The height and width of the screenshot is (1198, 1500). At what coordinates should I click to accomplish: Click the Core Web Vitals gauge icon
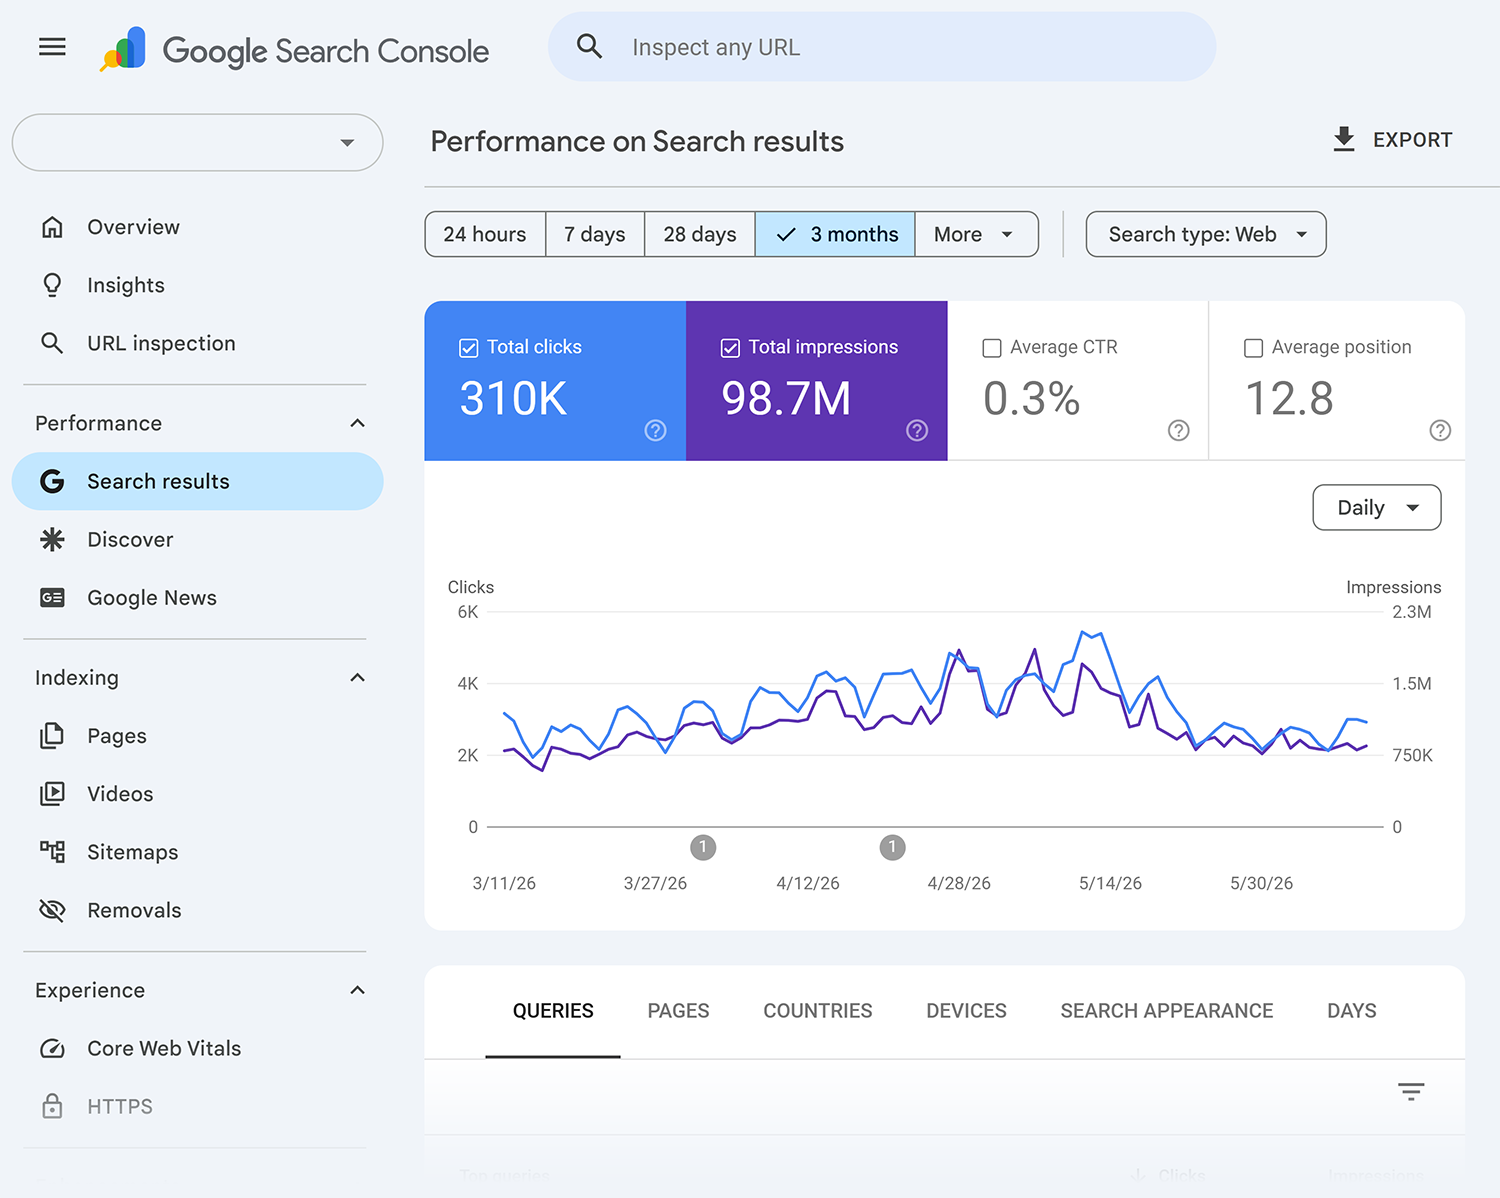click(52, 1048)
